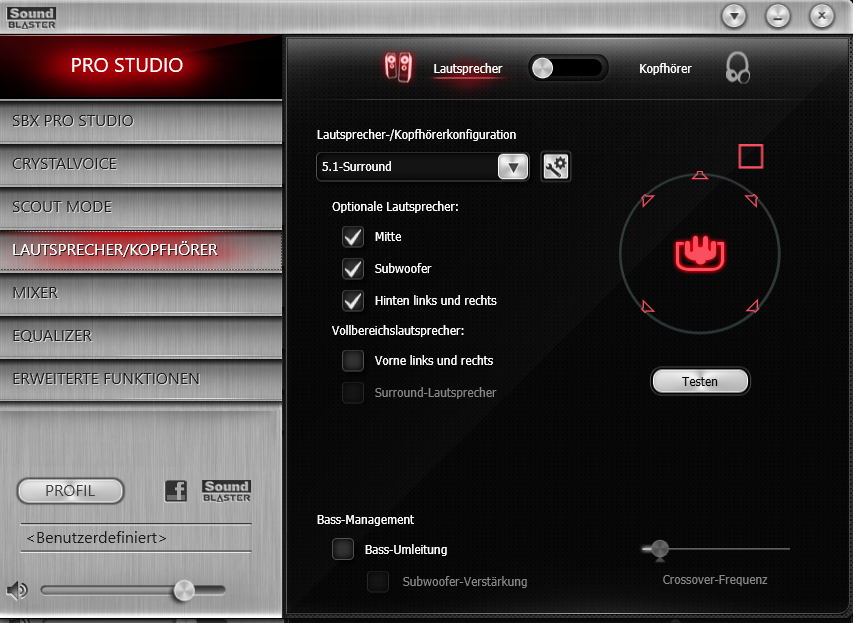The image size is (853, 623).
Task: Click the 'Bass-Management' heading
Action: tap(365, 520)
